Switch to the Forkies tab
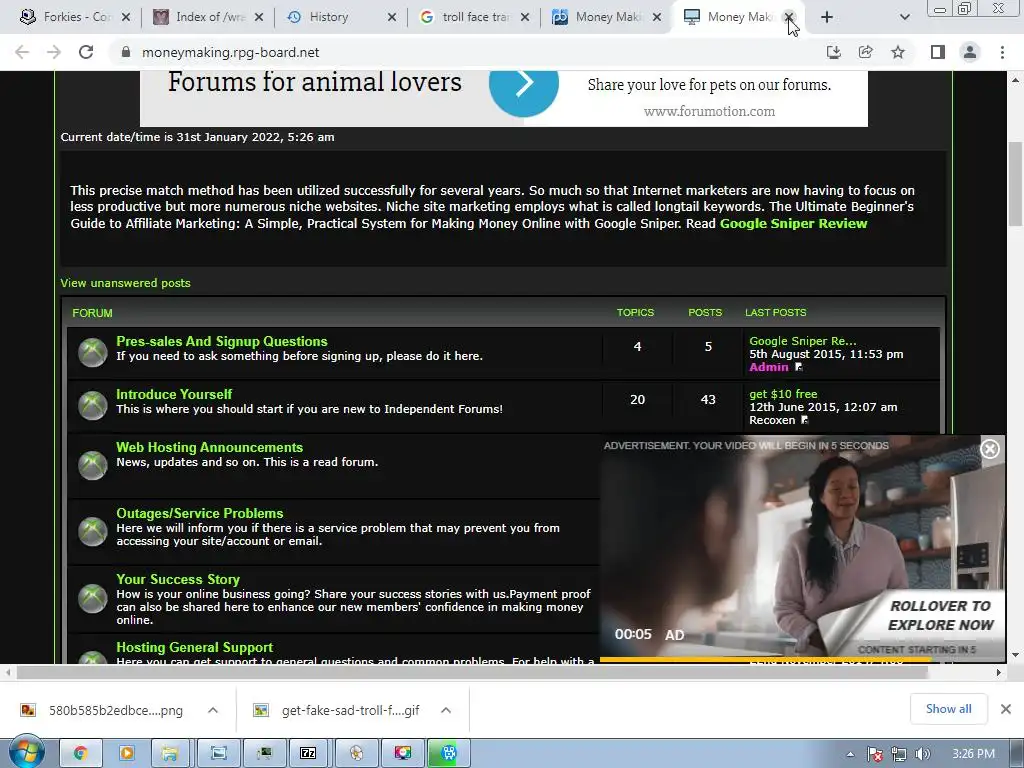 (74, 17)
